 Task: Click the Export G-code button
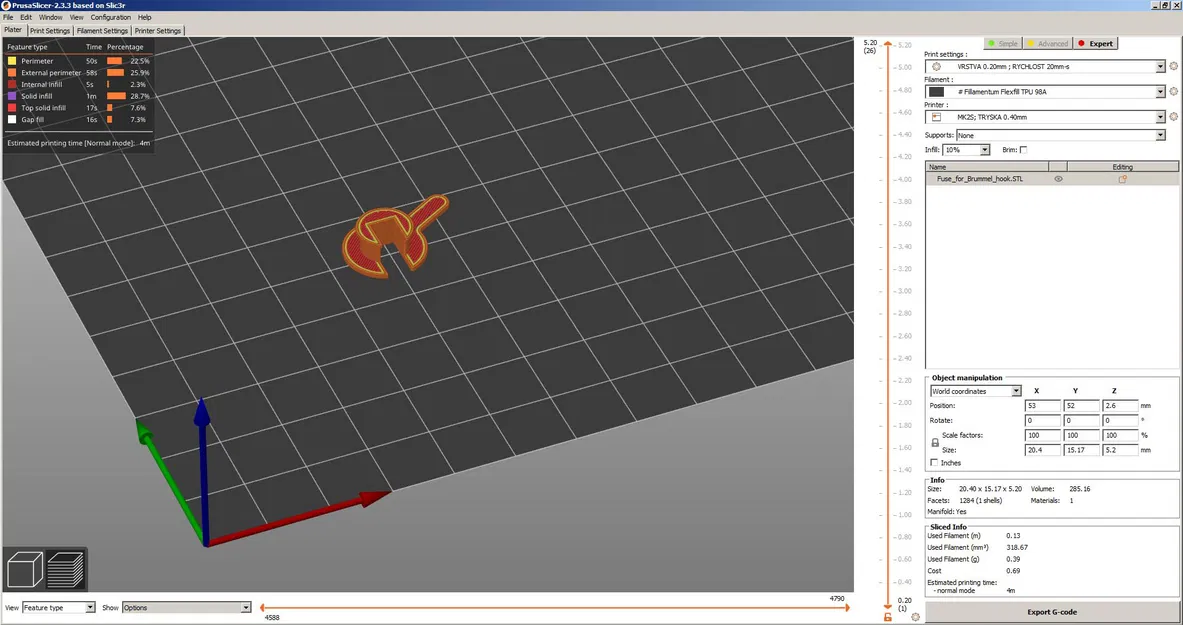(1052, 612)
